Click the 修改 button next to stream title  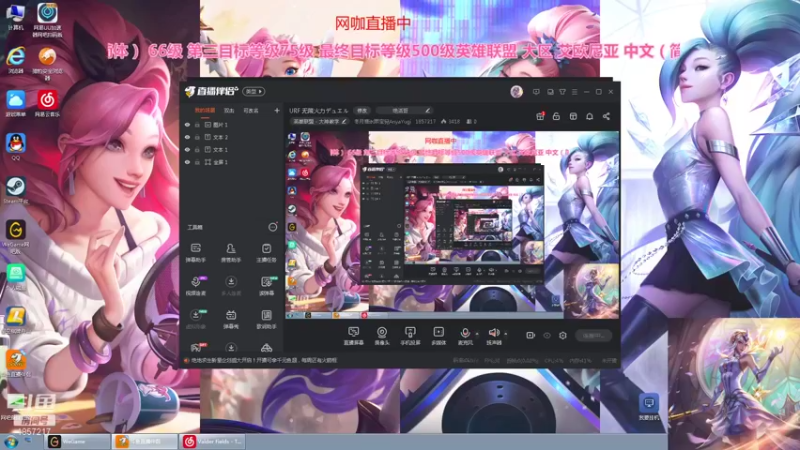(x=362, y=110)
